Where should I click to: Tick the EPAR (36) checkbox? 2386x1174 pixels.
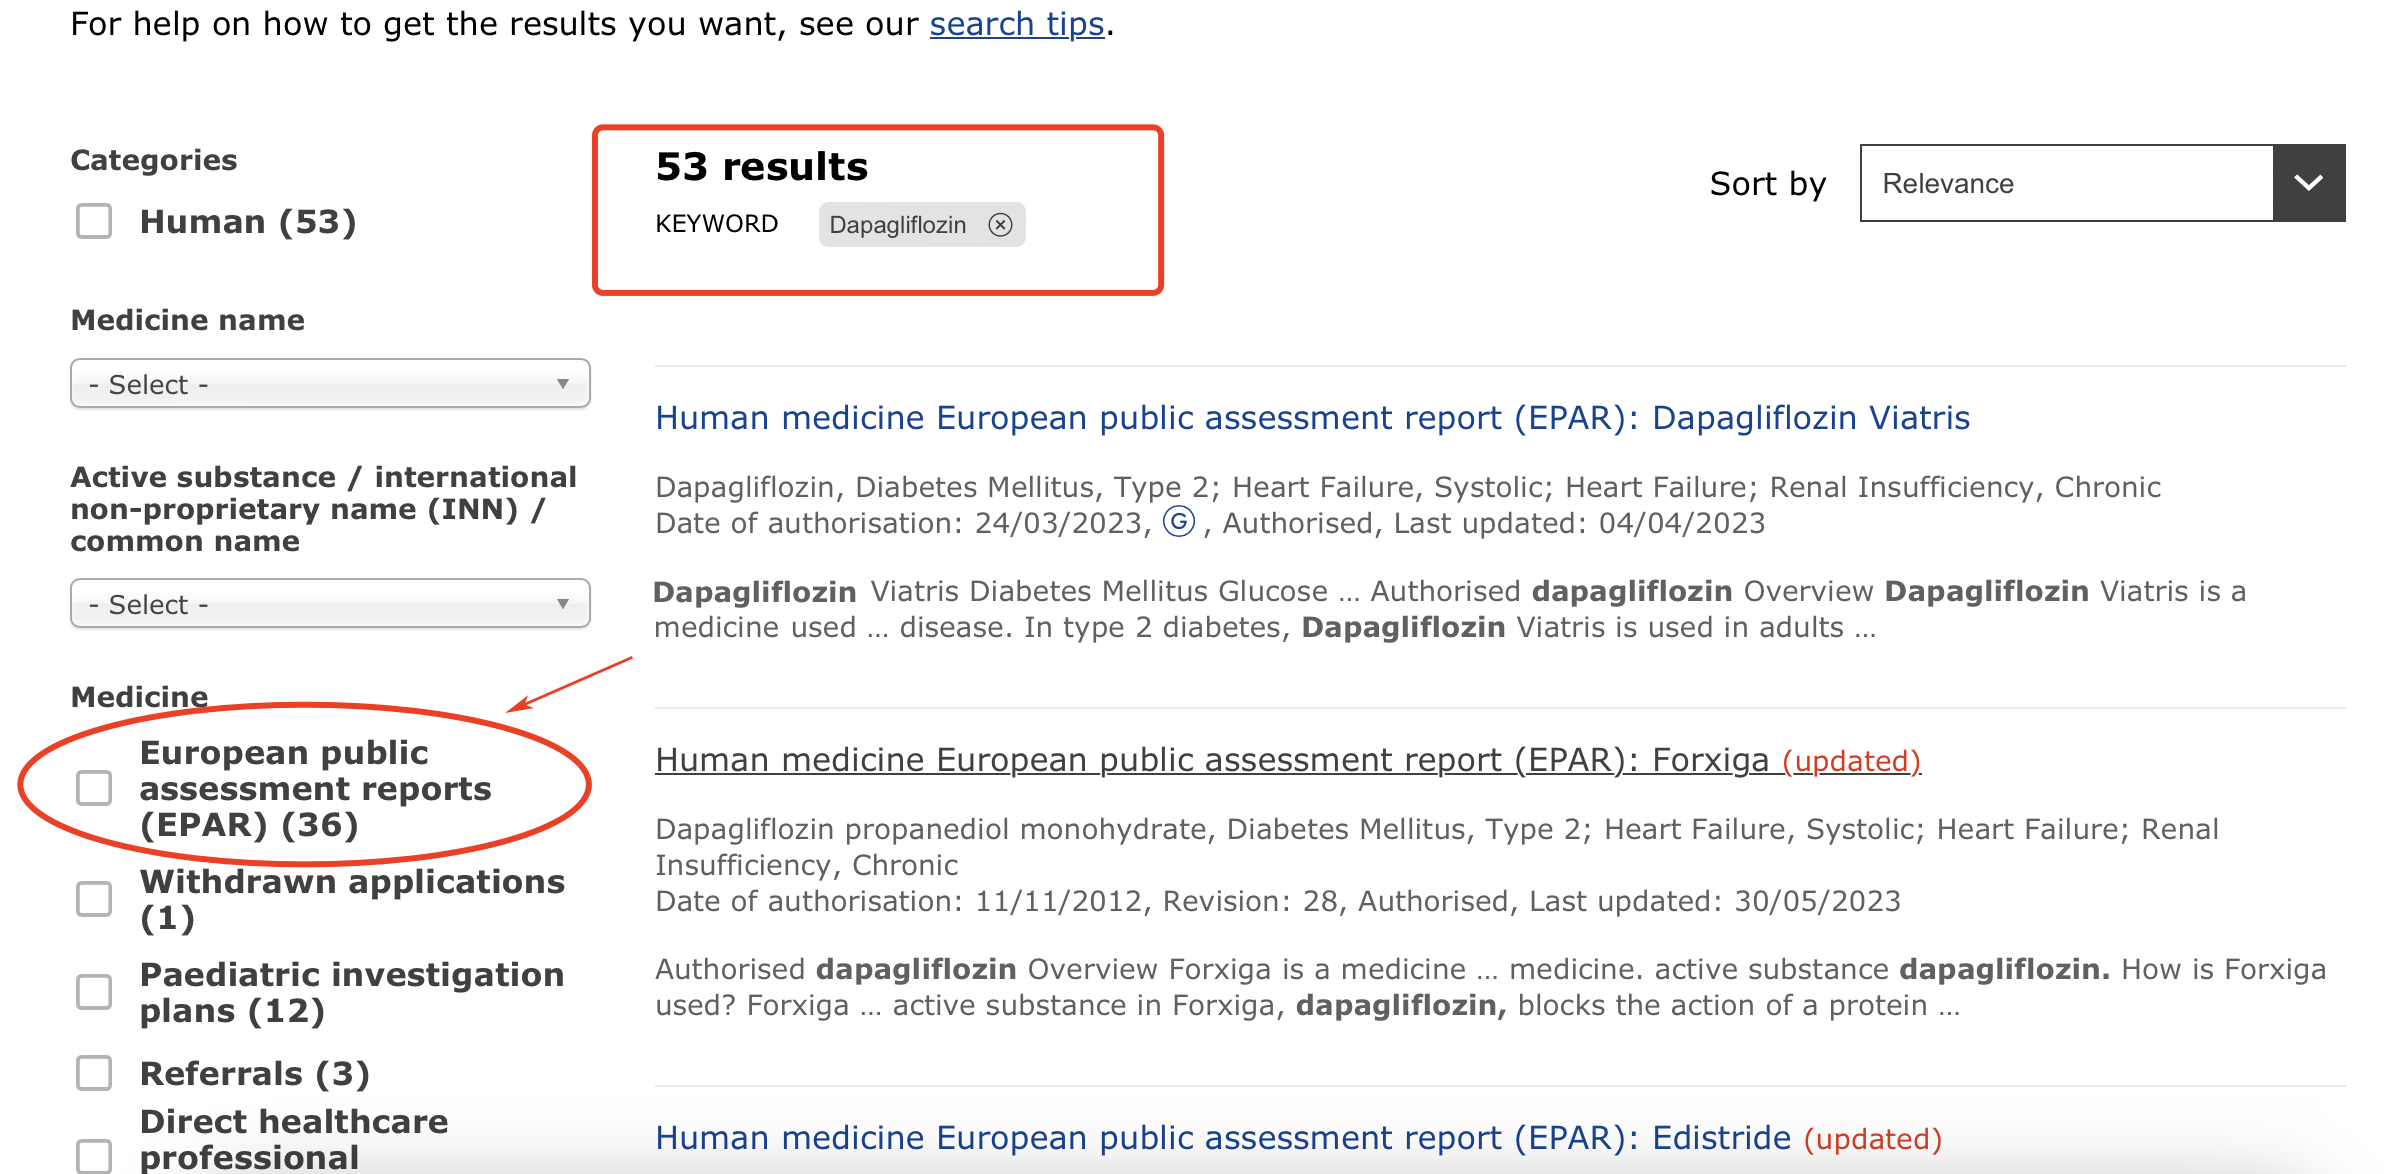tap(94, 788)
